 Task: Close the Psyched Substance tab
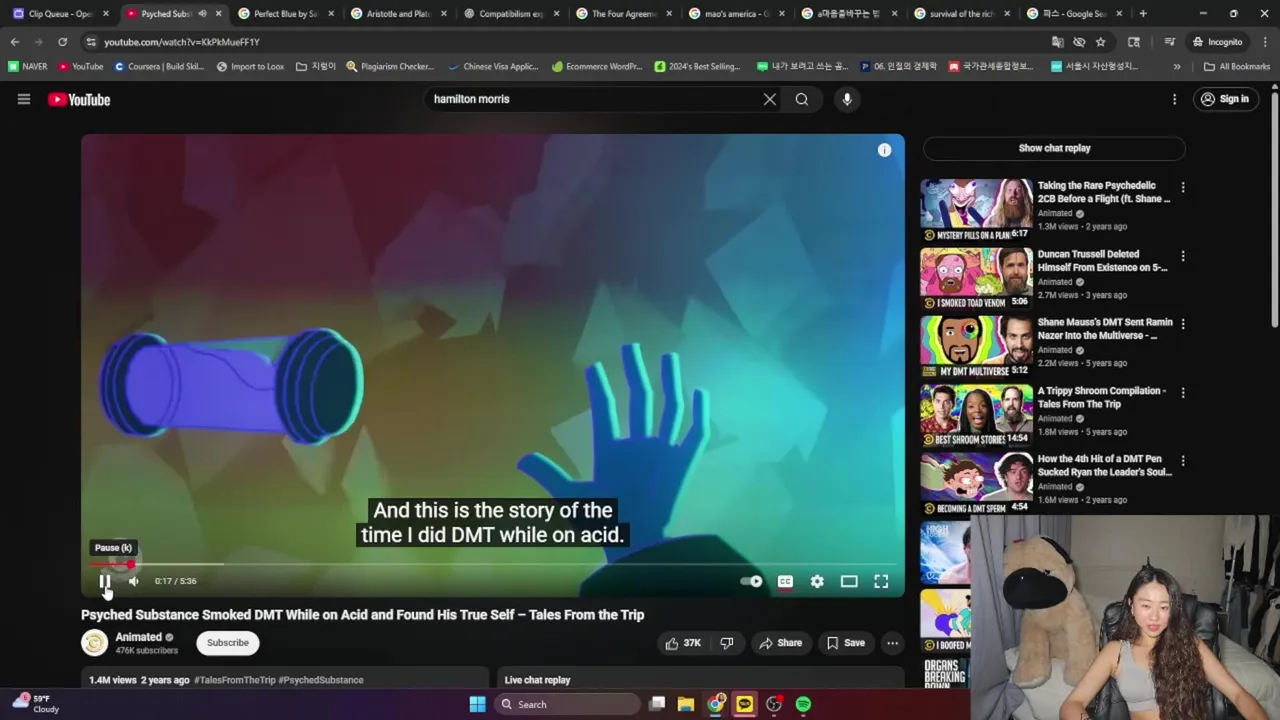(x=218, y=14)
